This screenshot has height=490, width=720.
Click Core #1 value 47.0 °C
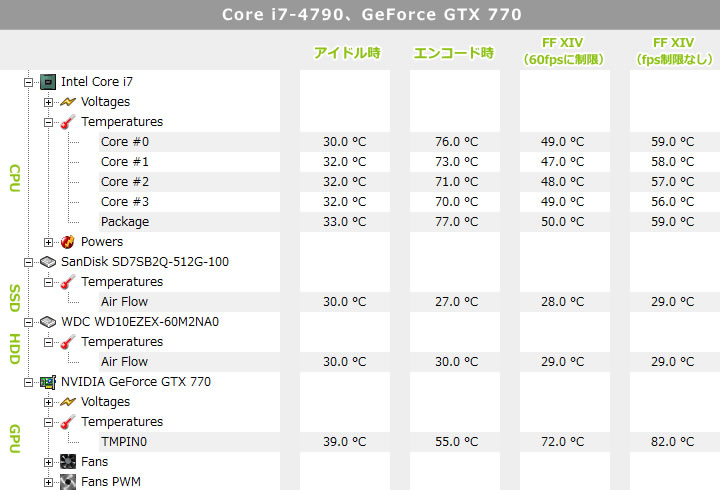(x=562, y=162)
